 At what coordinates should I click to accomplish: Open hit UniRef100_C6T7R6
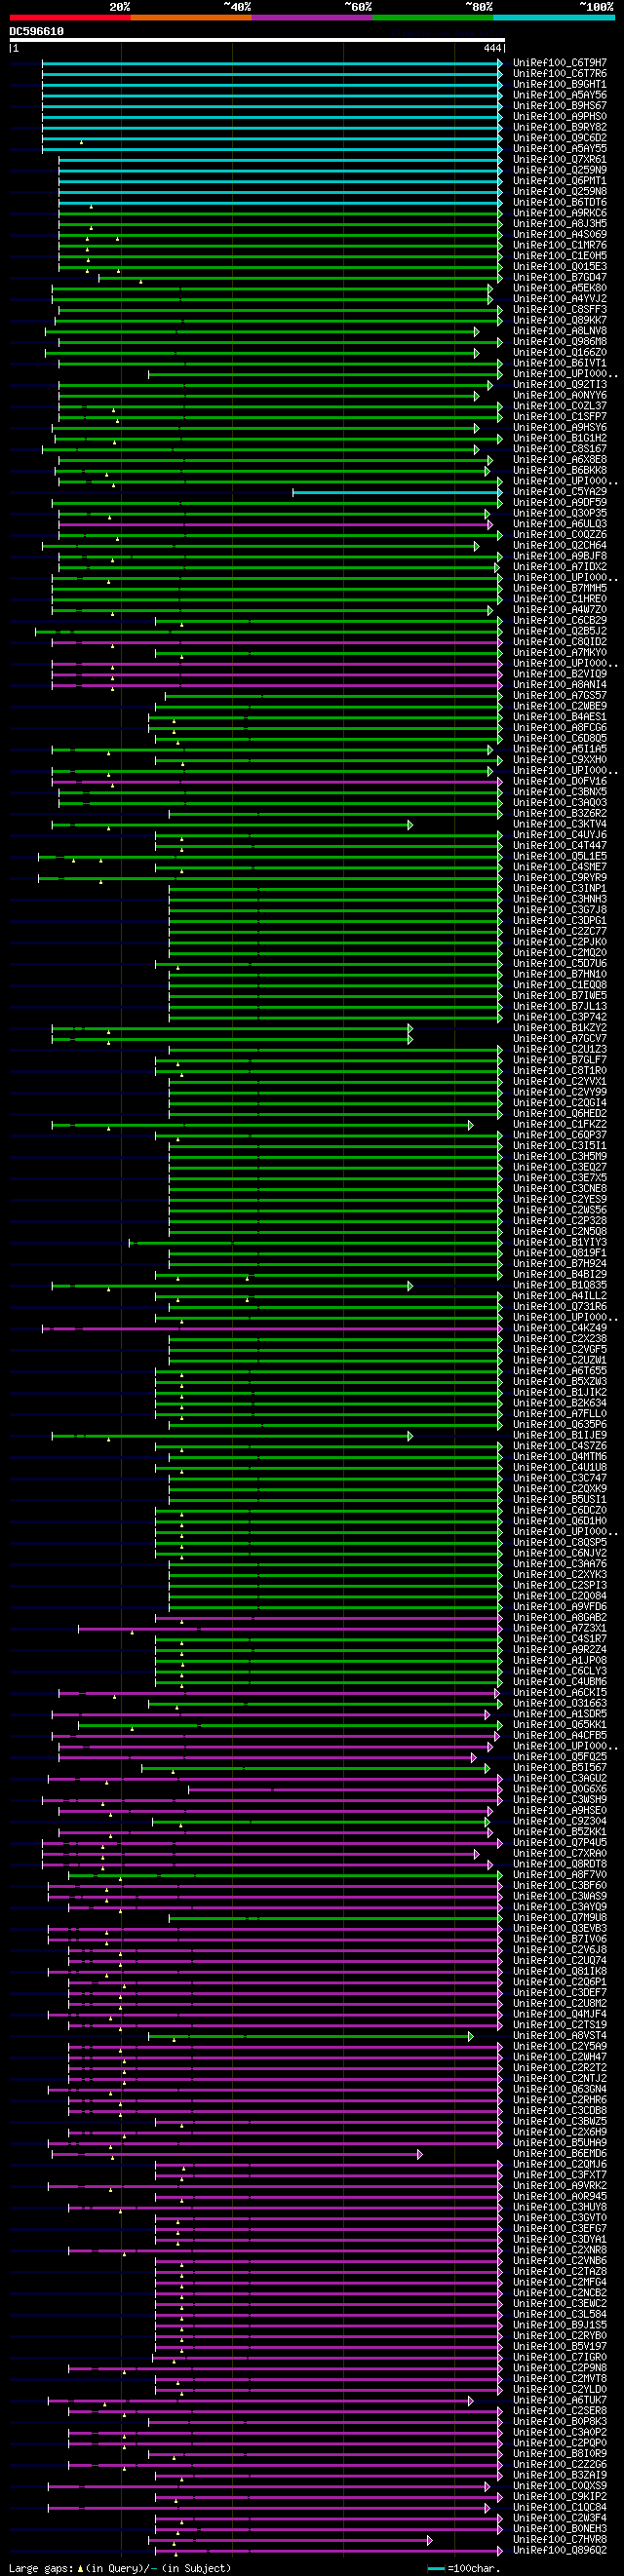coord(559,74)
